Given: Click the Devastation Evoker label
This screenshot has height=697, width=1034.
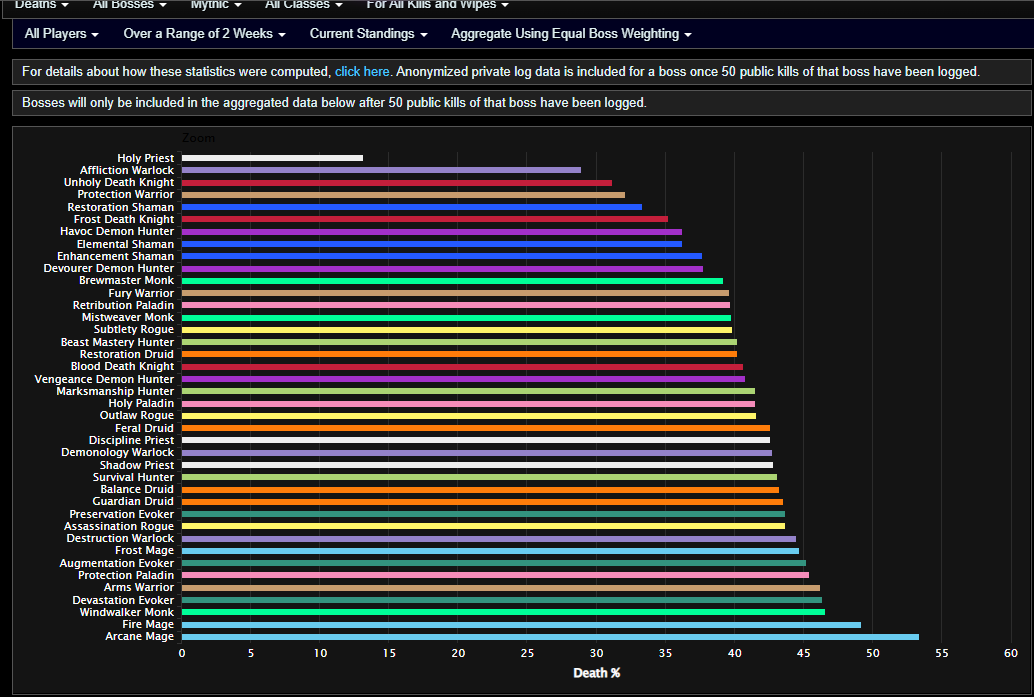Looking at the screenshot, I should click(x=123, y=600).
